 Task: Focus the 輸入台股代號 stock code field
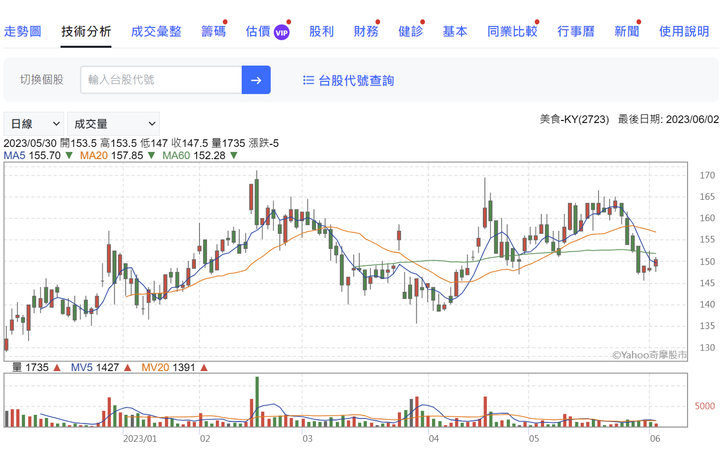point(161,80)
